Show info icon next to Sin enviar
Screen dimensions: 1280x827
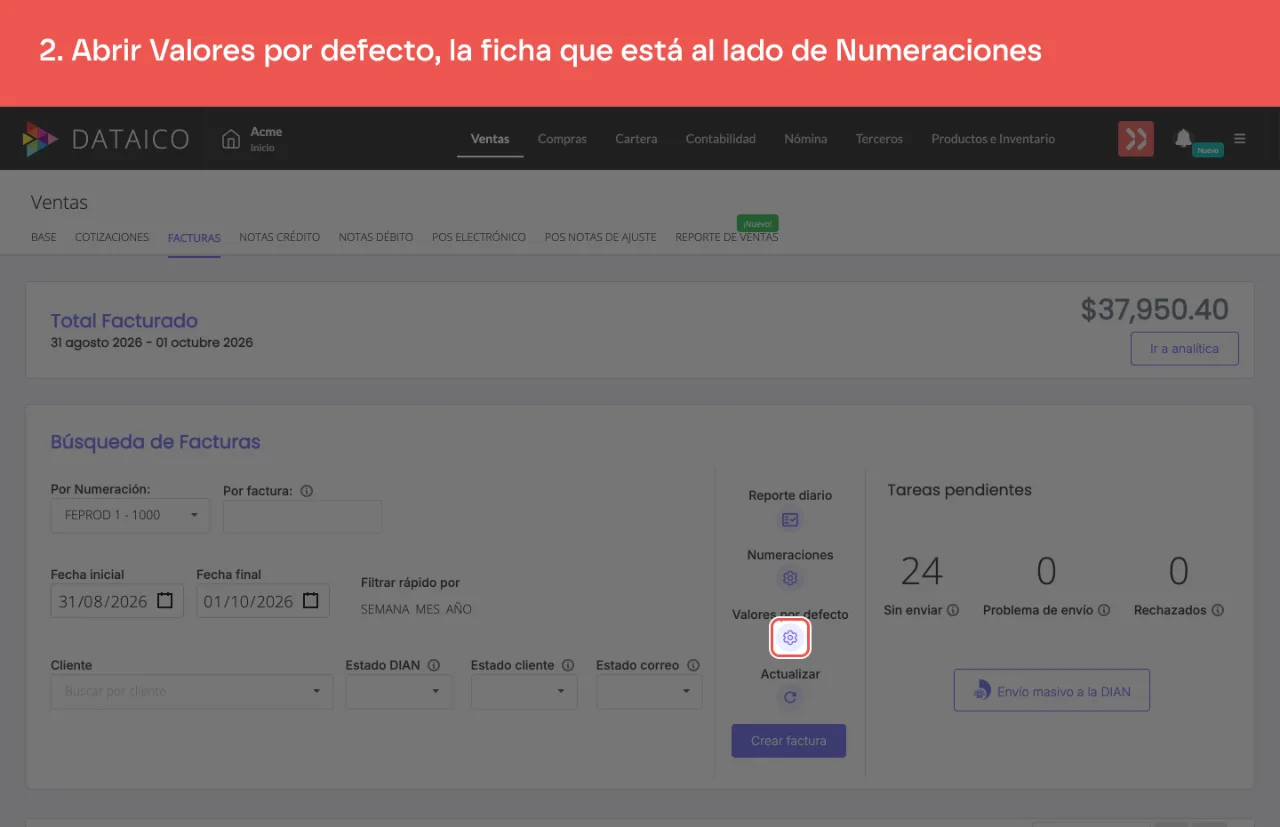coord(953,610)
